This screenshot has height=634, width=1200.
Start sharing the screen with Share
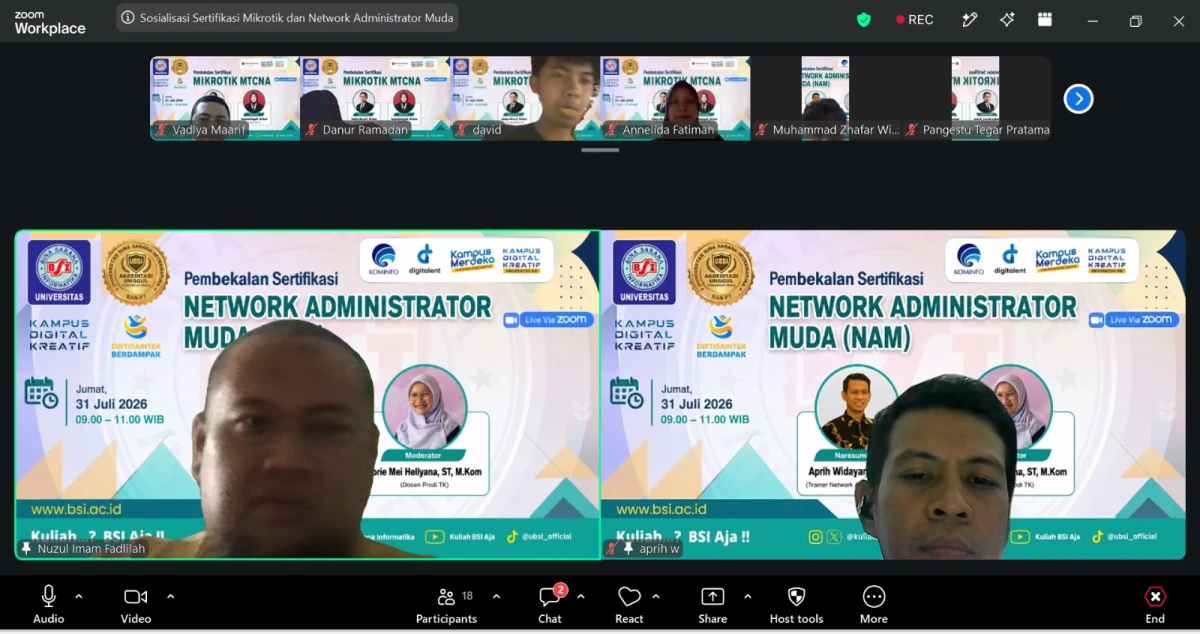(712, 605)
